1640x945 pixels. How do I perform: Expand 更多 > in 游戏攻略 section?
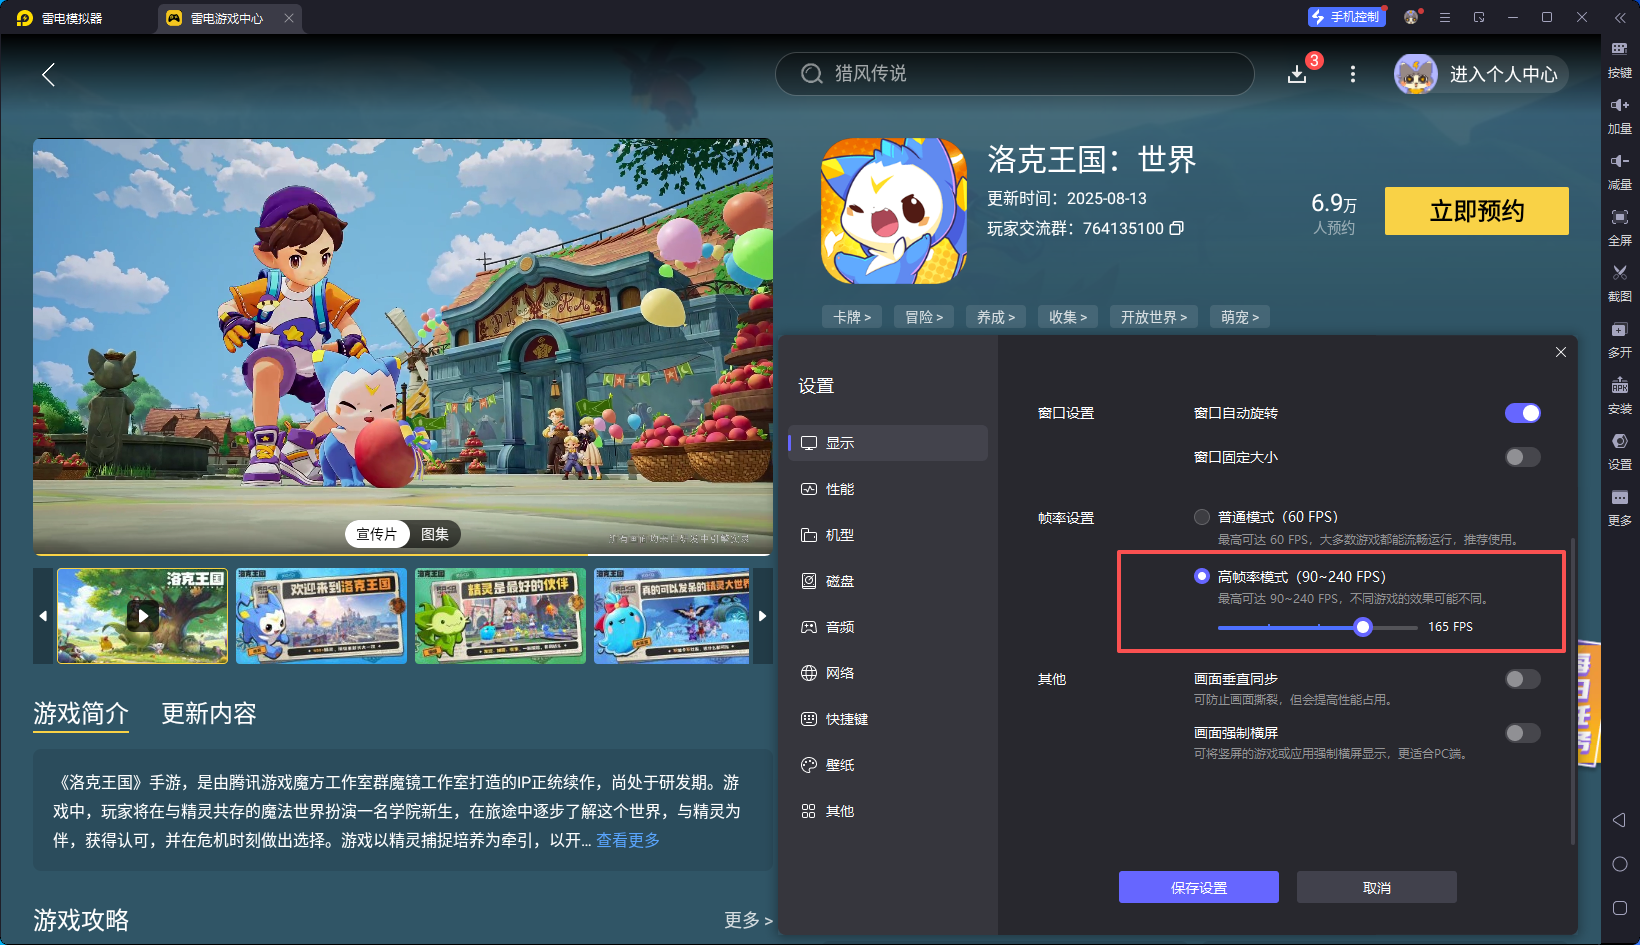point(748,920)
